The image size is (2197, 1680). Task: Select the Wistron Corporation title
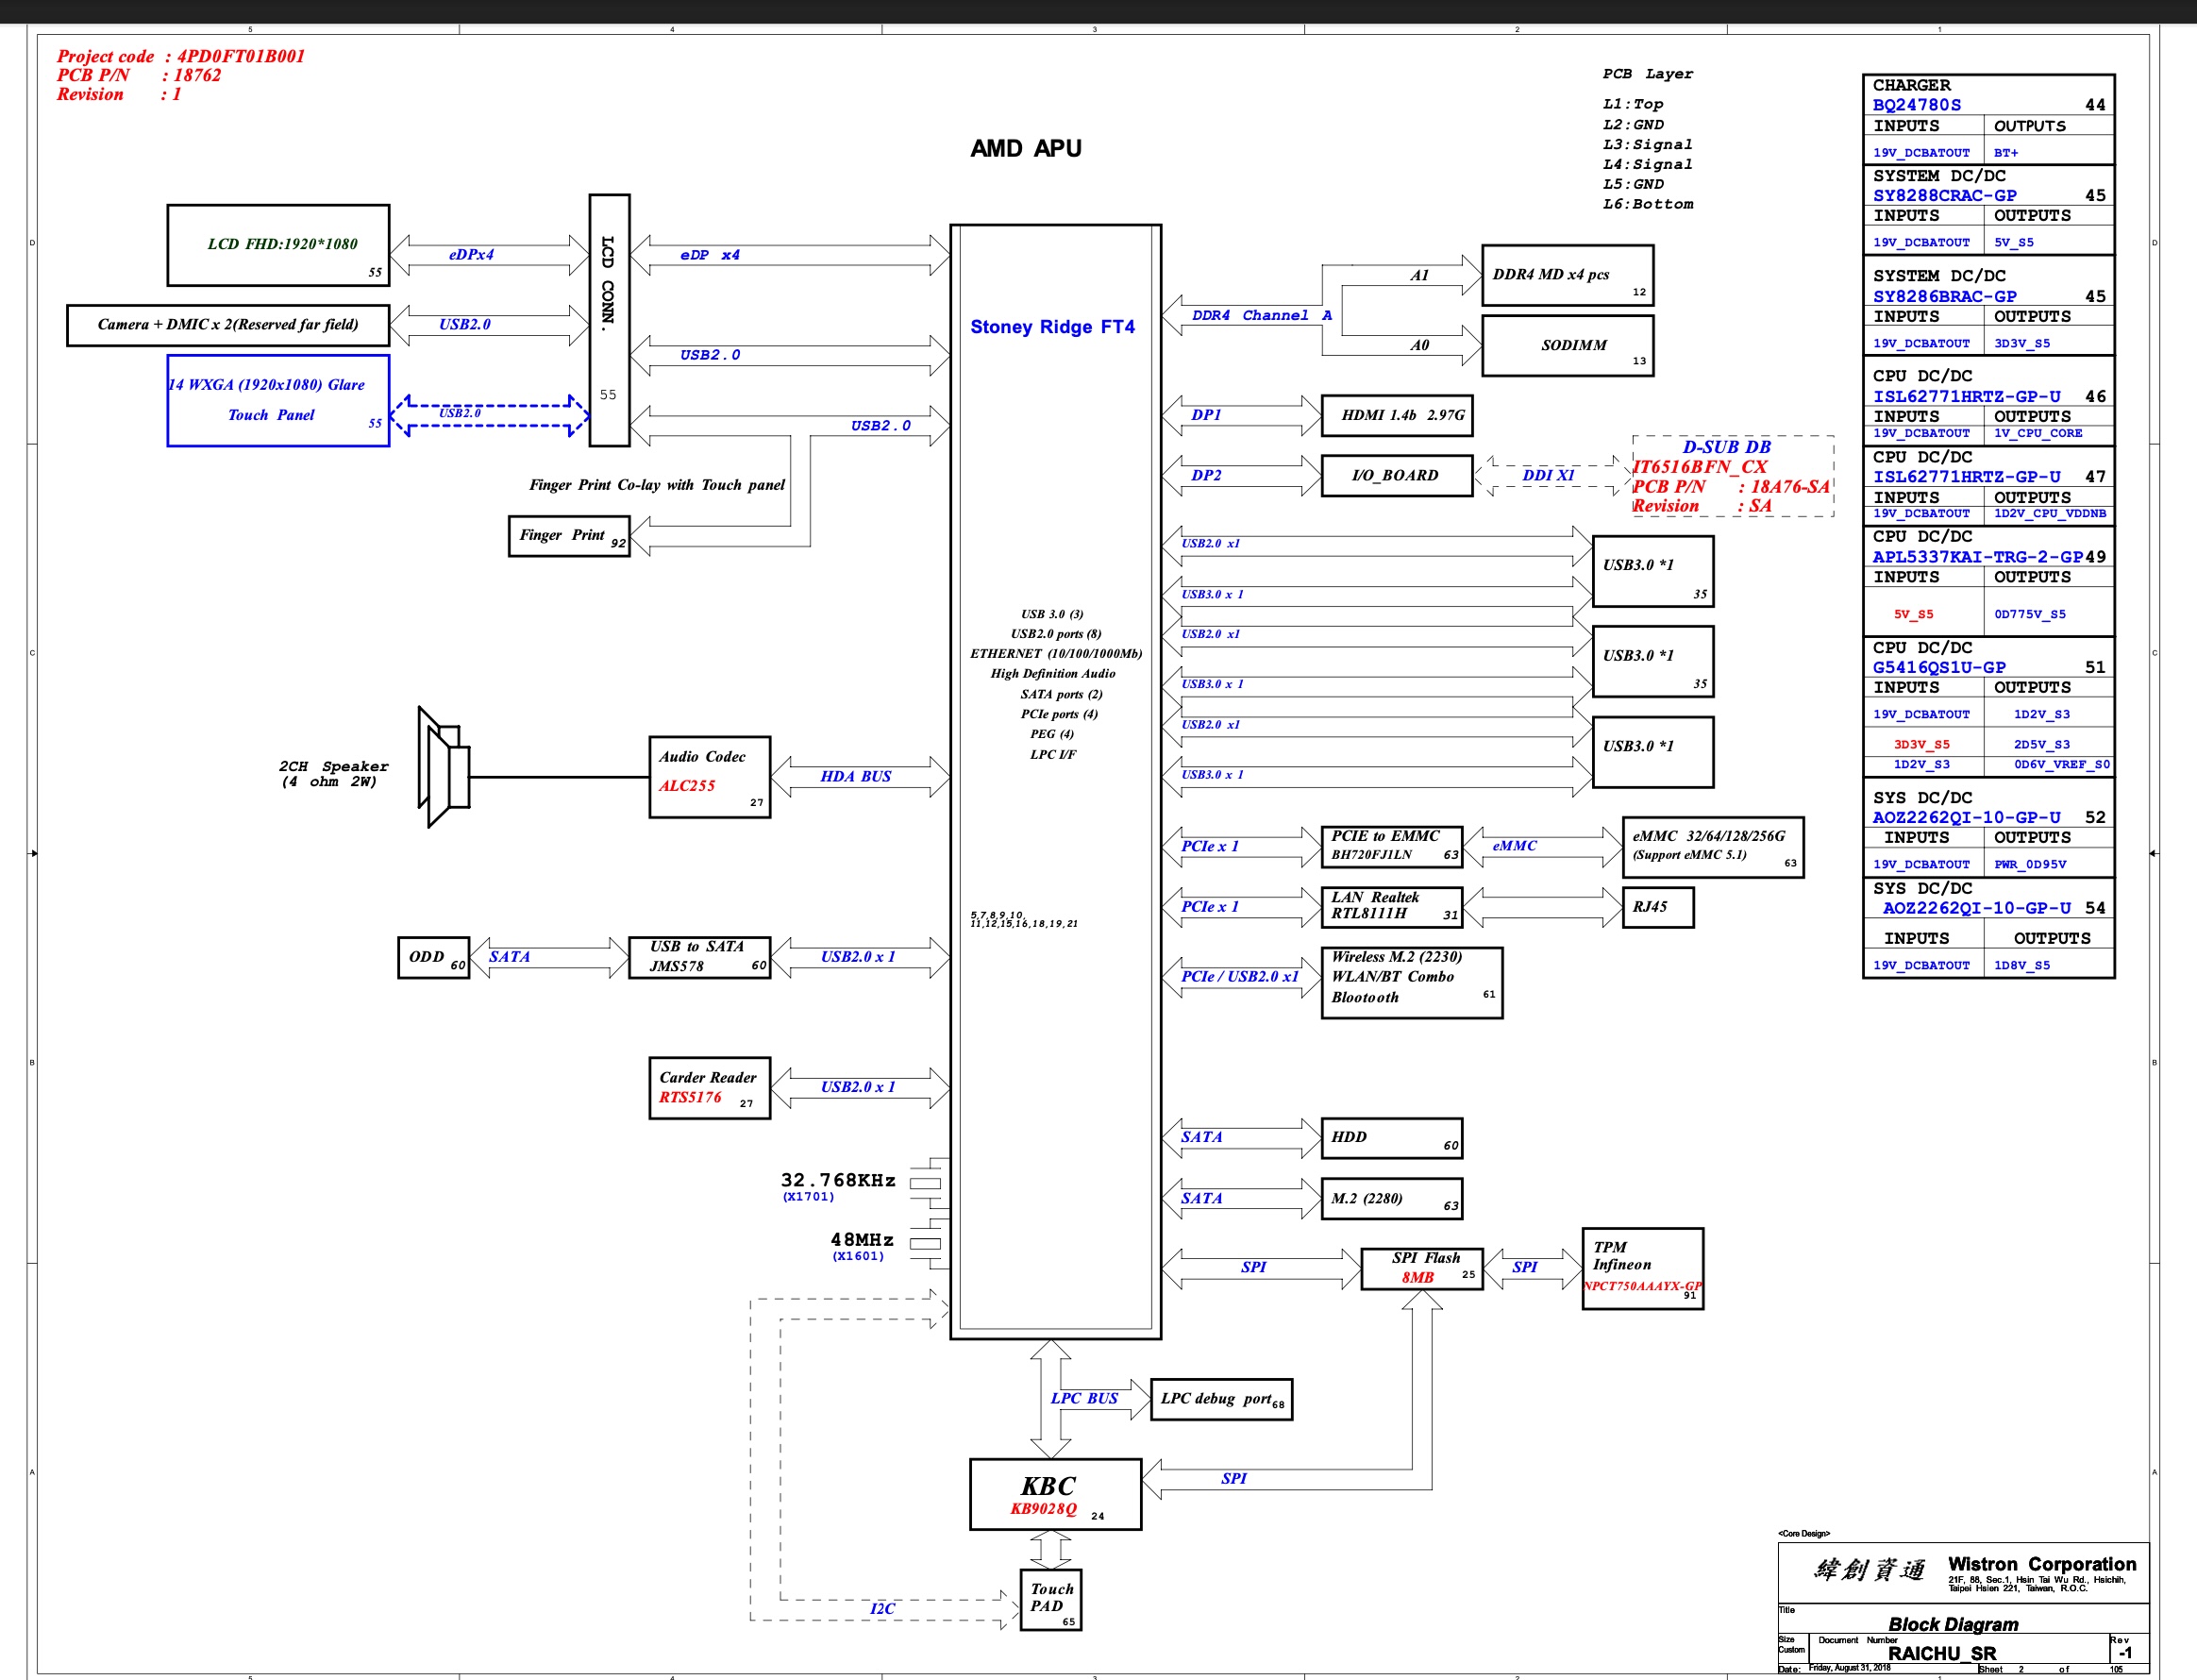[2041, 1565]
